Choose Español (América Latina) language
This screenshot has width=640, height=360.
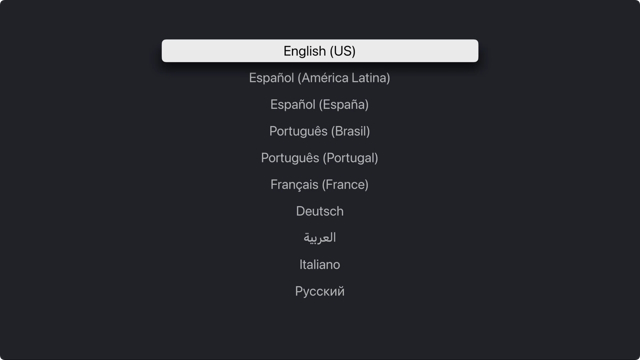(x=320, y=78)
